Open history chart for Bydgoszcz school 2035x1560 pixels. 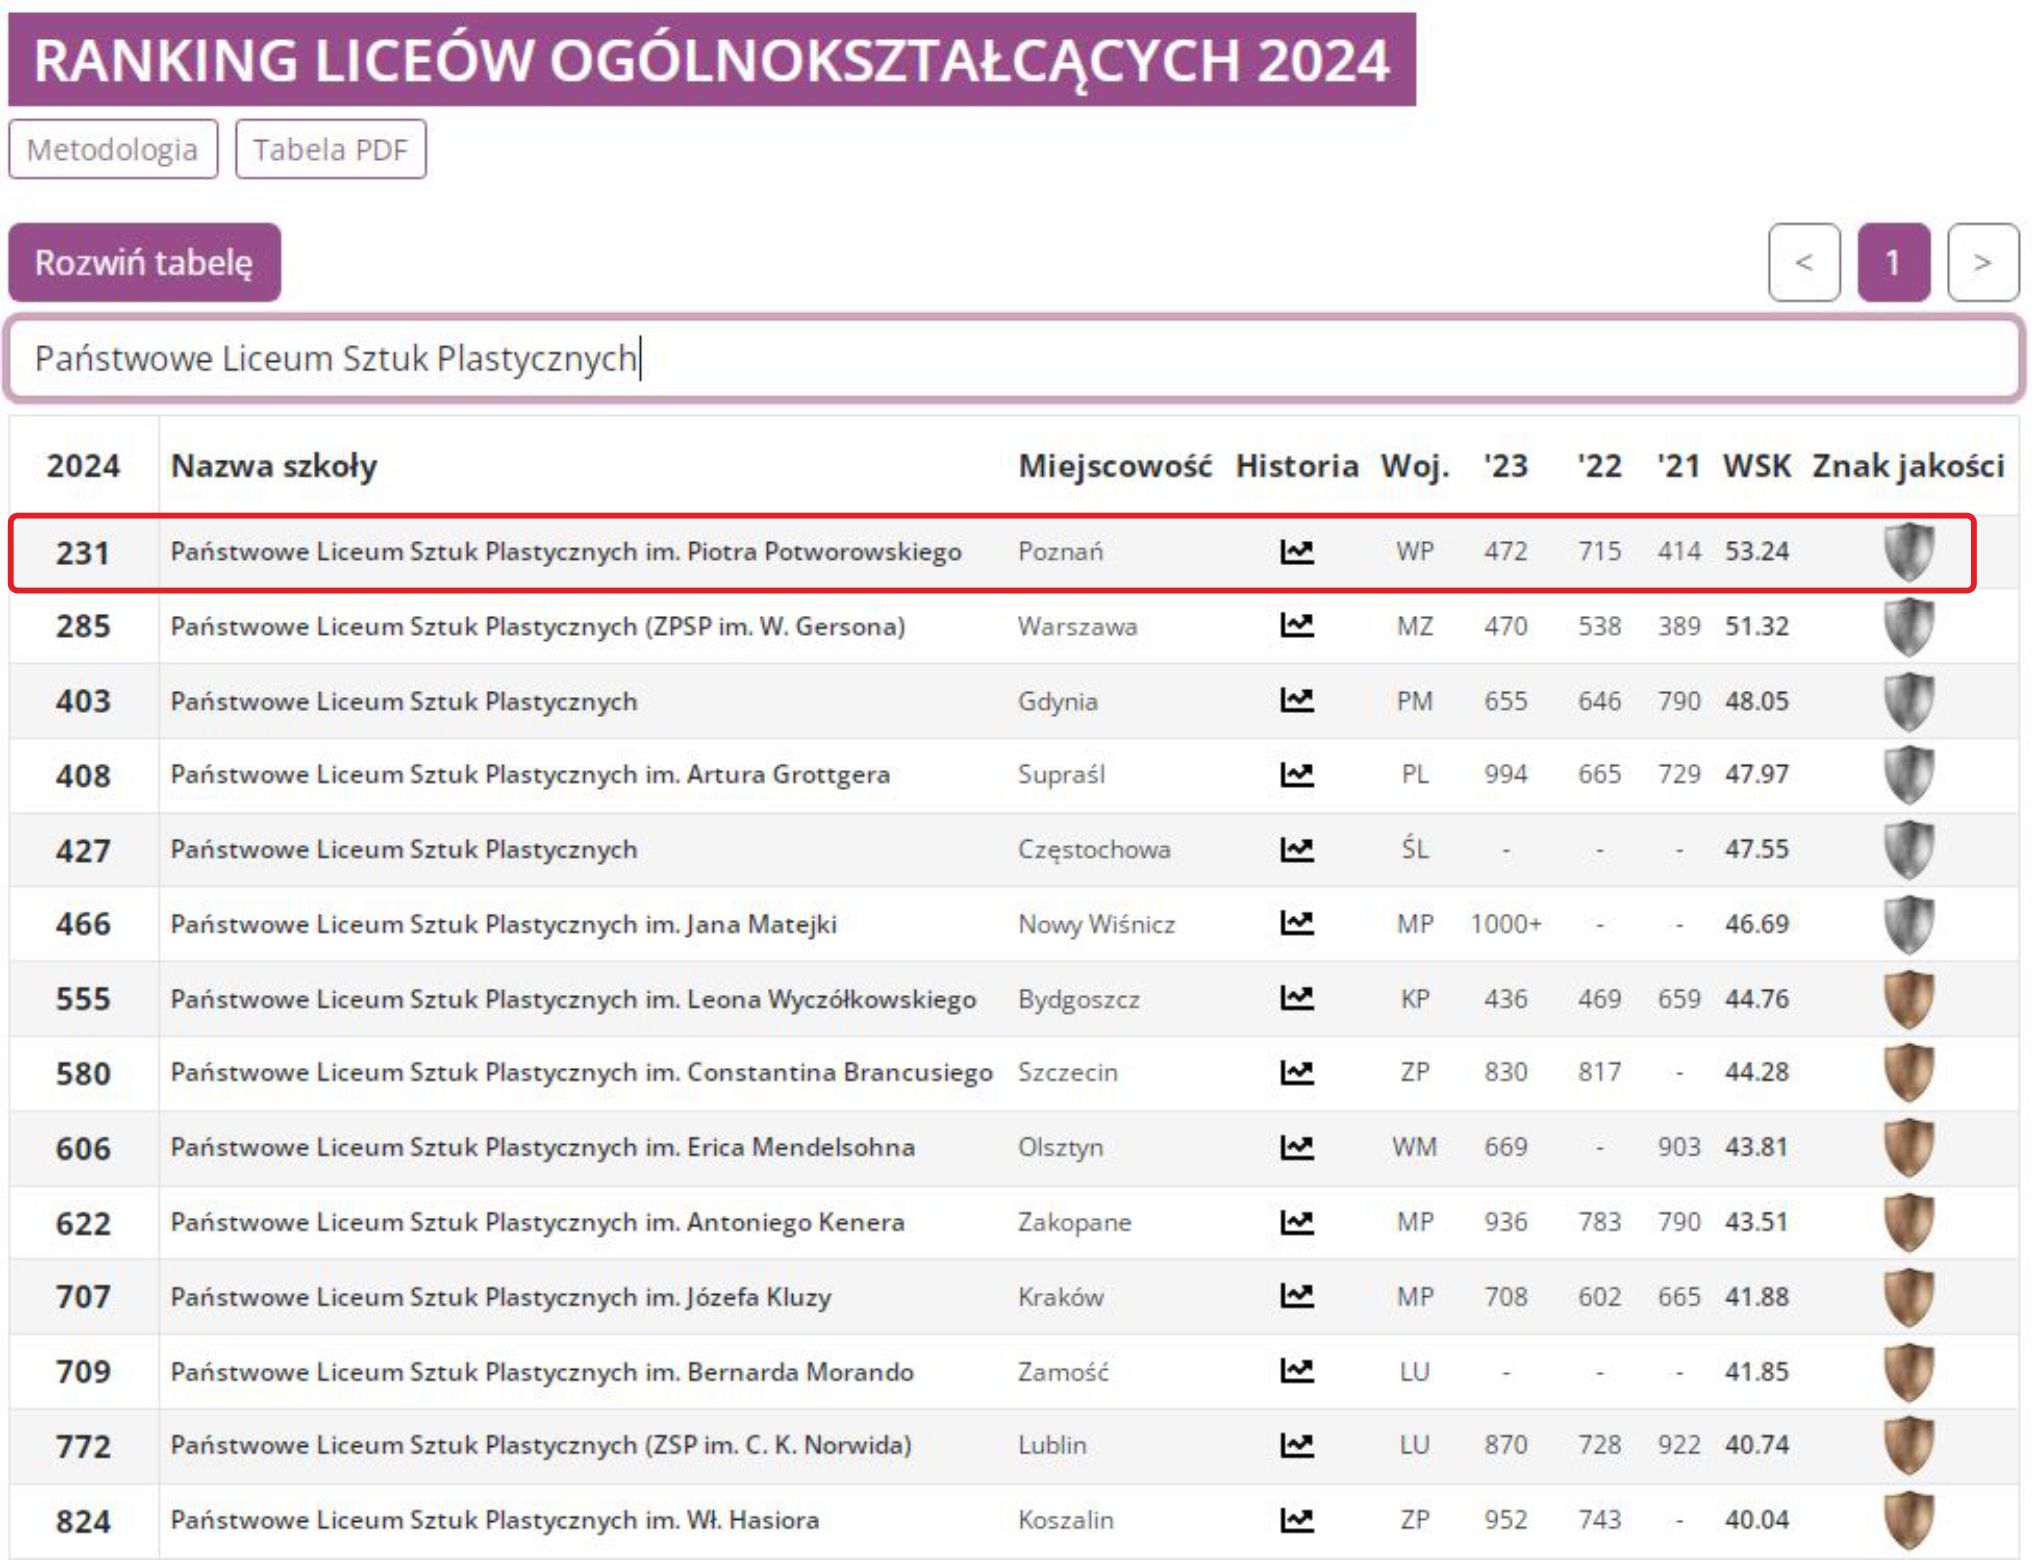[x=1296, y=998]
